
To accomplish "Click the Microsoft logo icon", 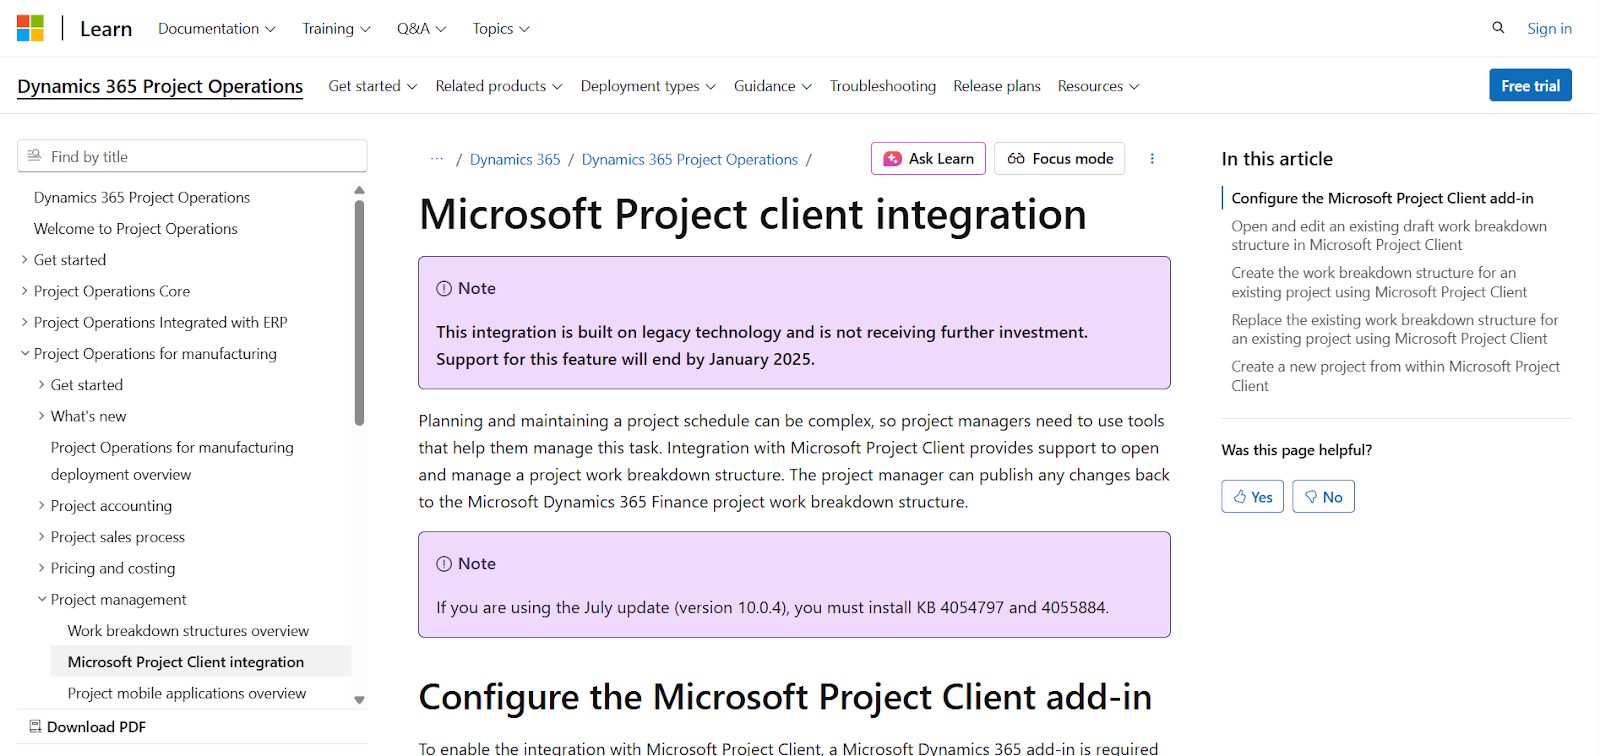I will (30, 28).
